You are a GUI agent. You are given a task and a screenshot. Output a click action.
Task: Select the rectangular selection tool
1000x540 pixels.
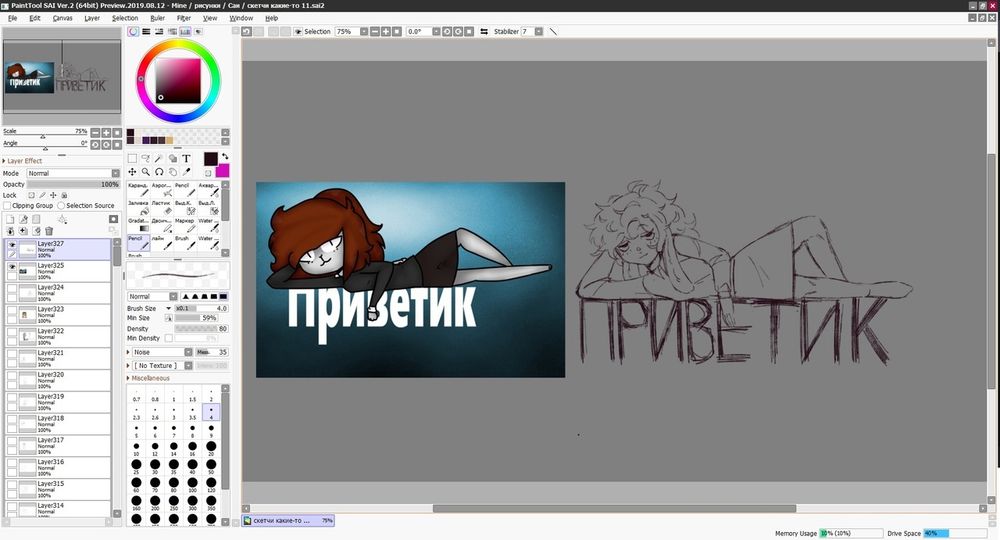(x=132, y=158)
